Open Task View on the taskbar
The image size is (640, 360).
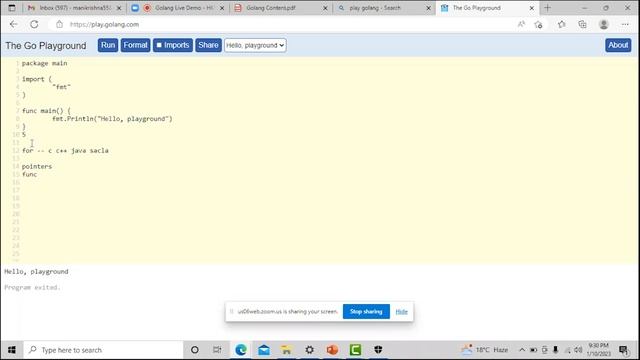click(x=217, y=350)
